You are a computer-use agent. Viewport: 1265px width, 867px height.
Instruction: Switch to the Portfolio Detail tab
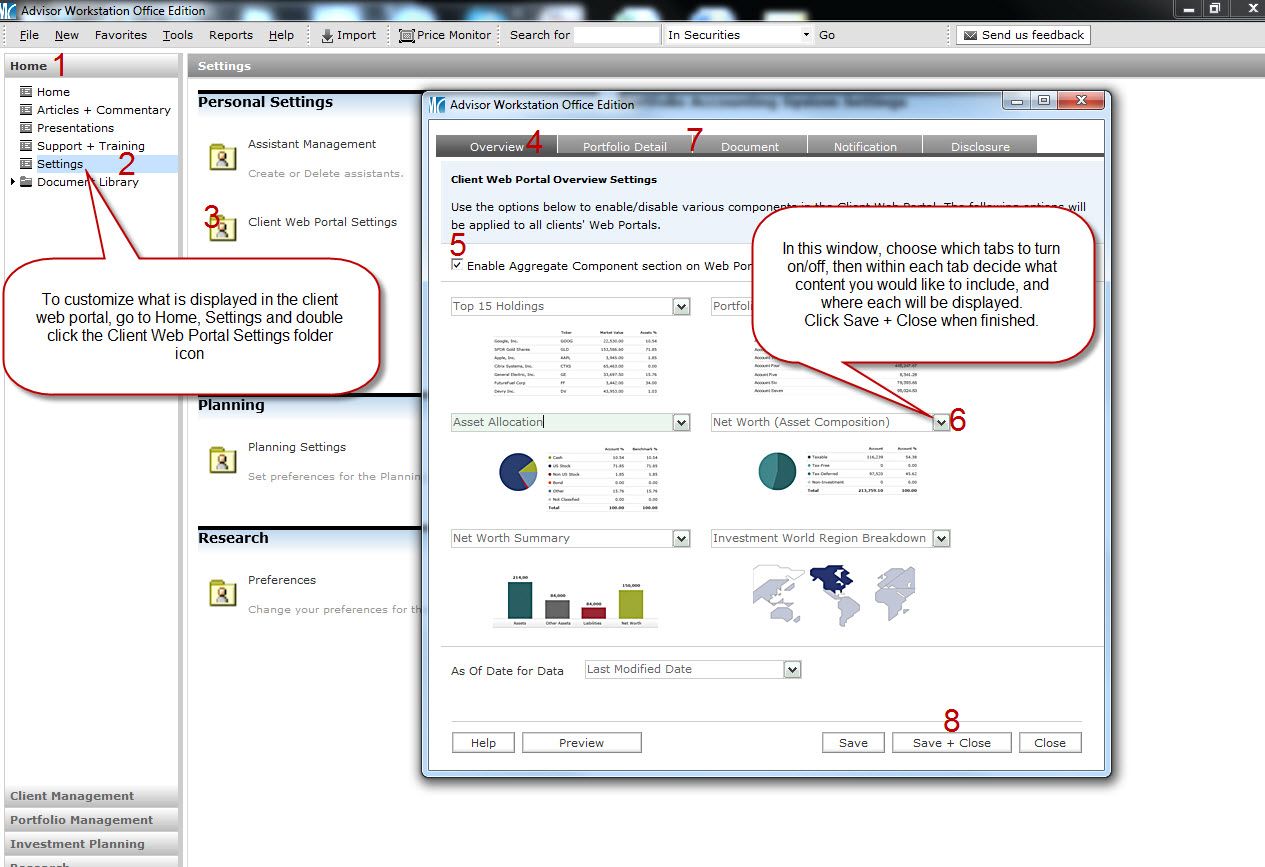[x=624, y=147]
